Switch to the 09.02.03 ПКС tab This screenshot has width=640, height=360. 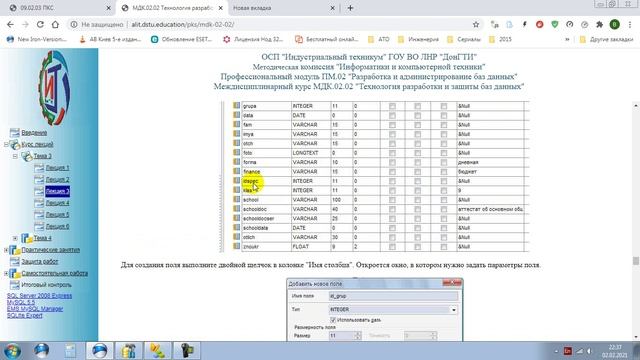[x=58, y=8]
